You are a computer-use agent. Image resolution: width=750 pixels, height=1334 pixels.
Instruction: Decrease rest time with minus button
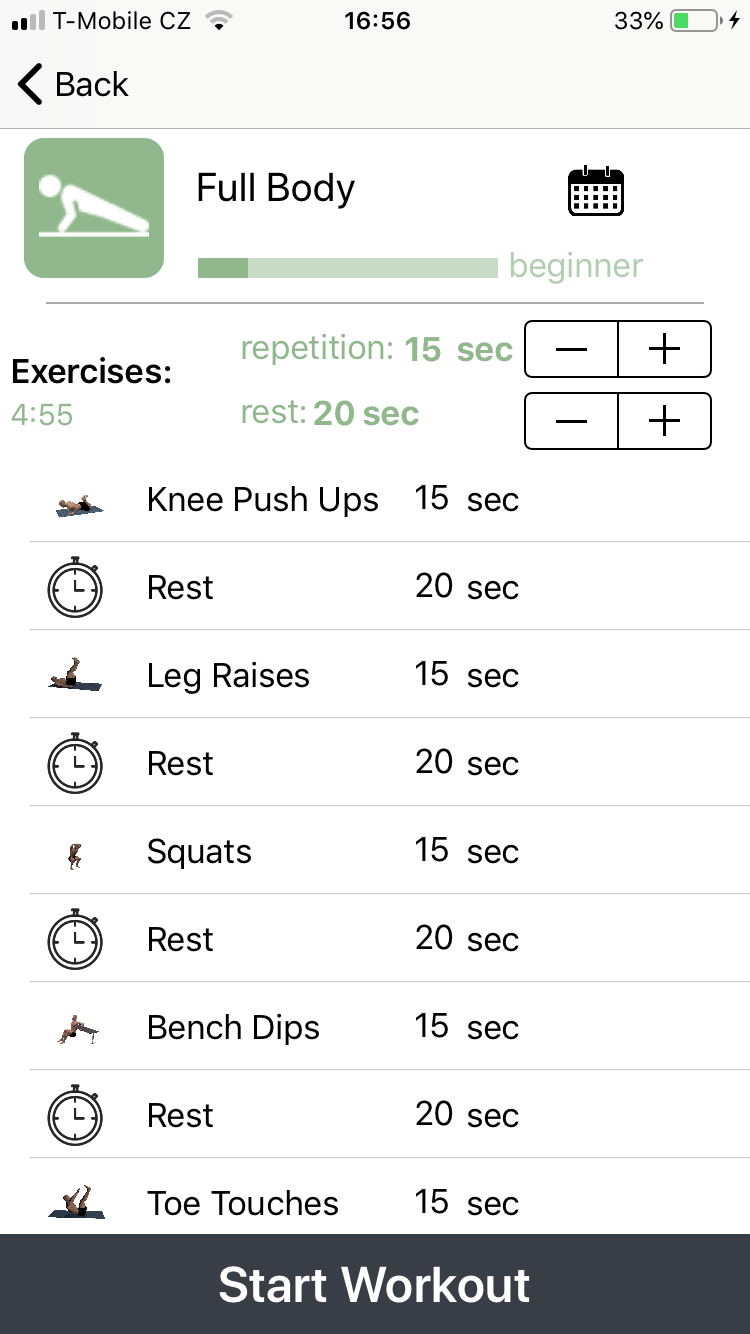(x=571, y=421)
